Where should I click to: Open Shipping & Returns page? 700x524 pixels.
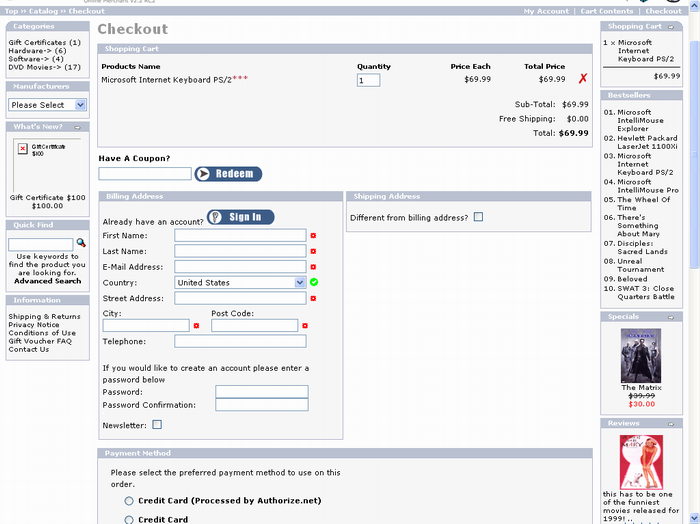[x=44, y=316]
